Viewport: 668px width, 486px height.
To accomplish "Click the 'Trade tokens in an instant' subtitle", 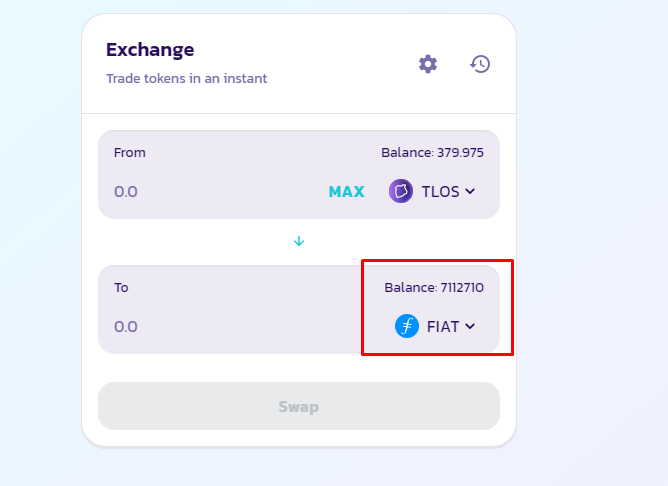I will pos(187,78).
